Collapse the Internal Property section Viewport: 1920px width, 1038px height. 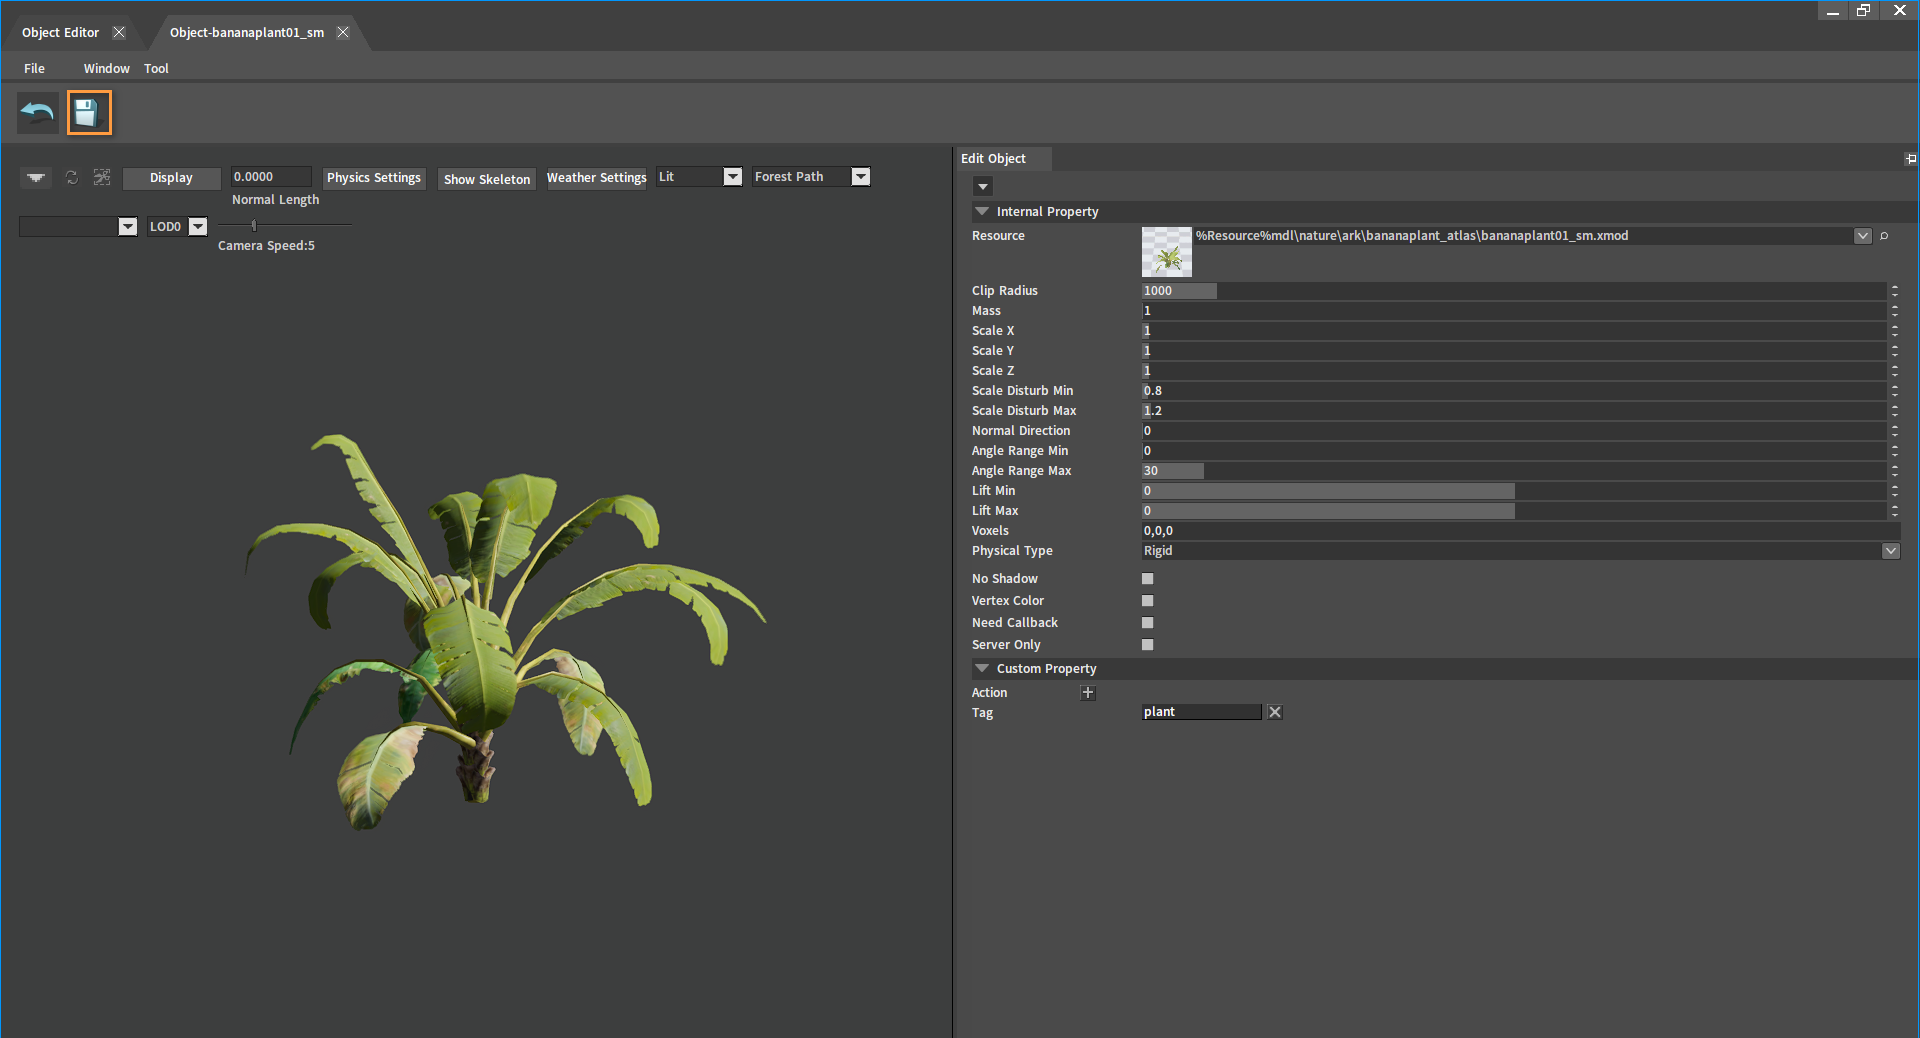click(982, 212)
